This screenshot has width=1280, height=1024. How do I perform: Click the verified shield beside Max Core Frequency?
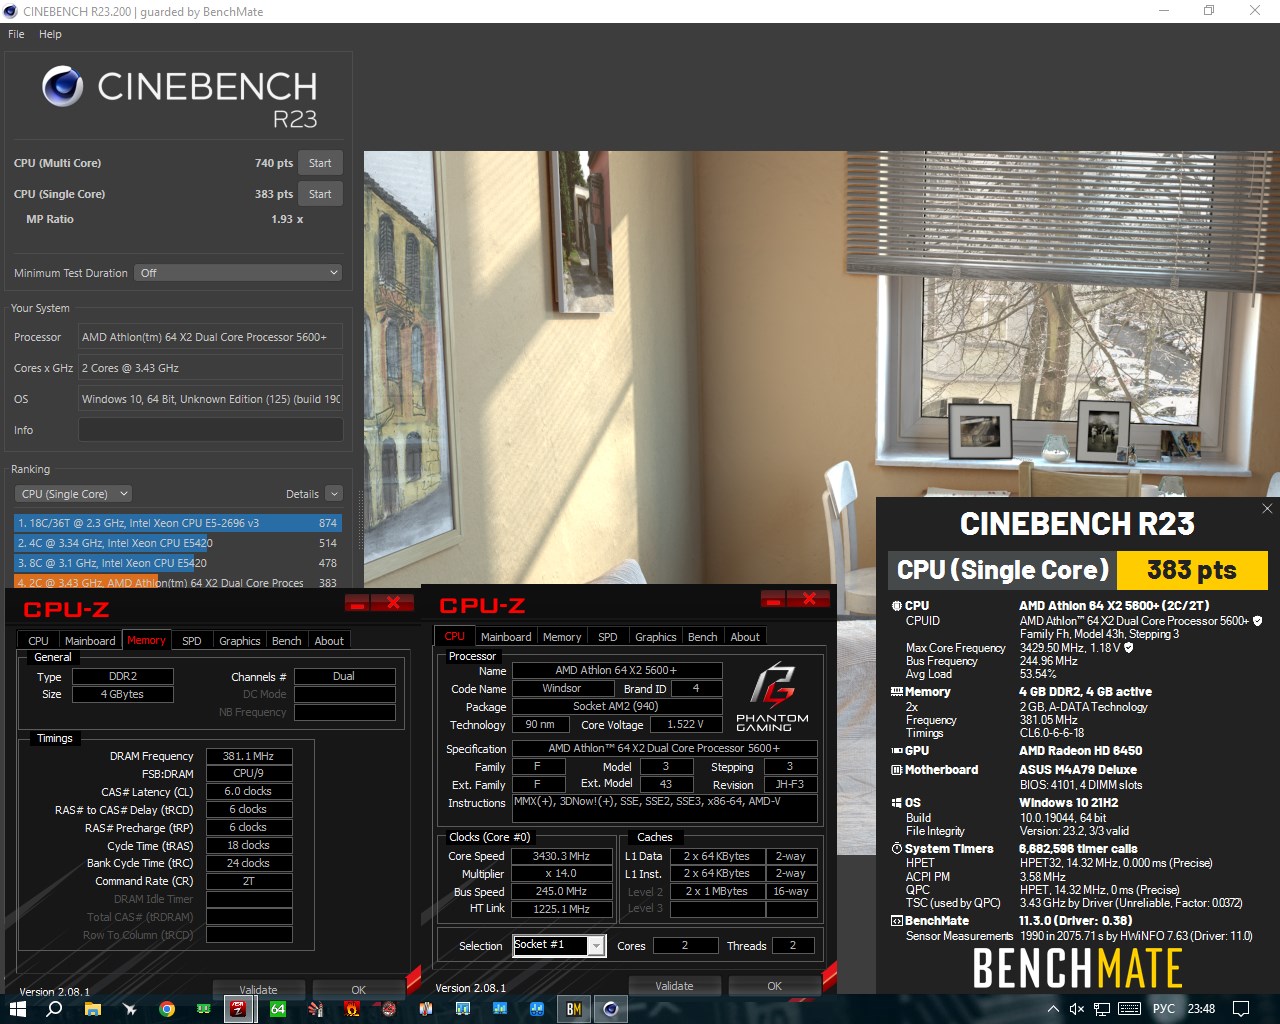(1129, 648)
